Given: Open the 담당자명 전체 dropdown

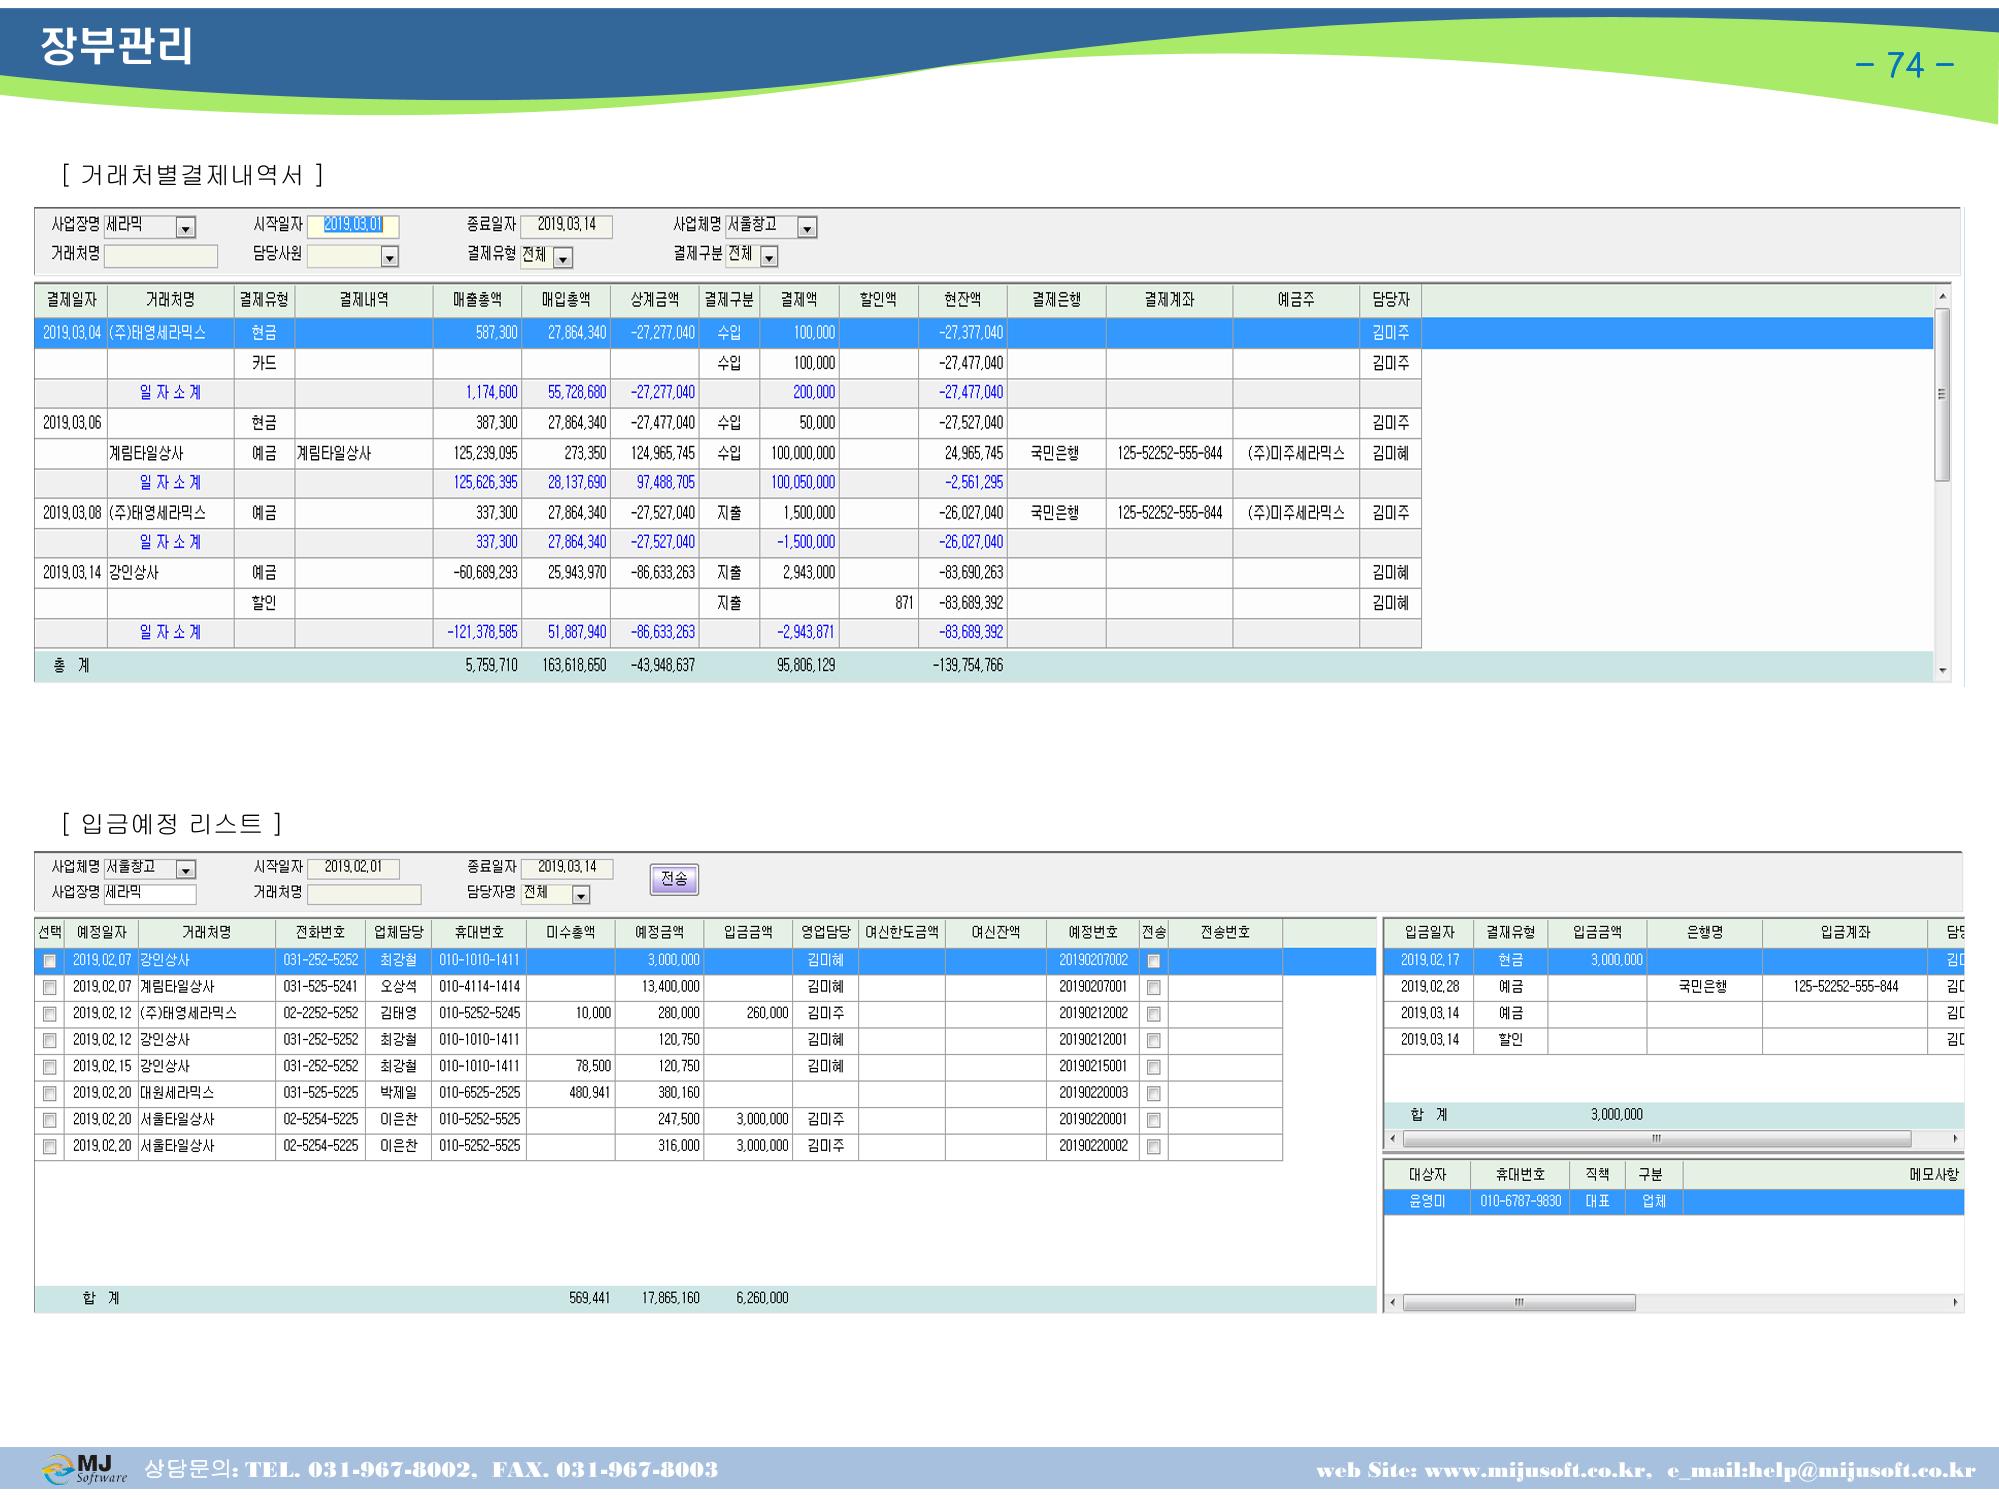Looking at the screenshot, I should coord(581,895).
